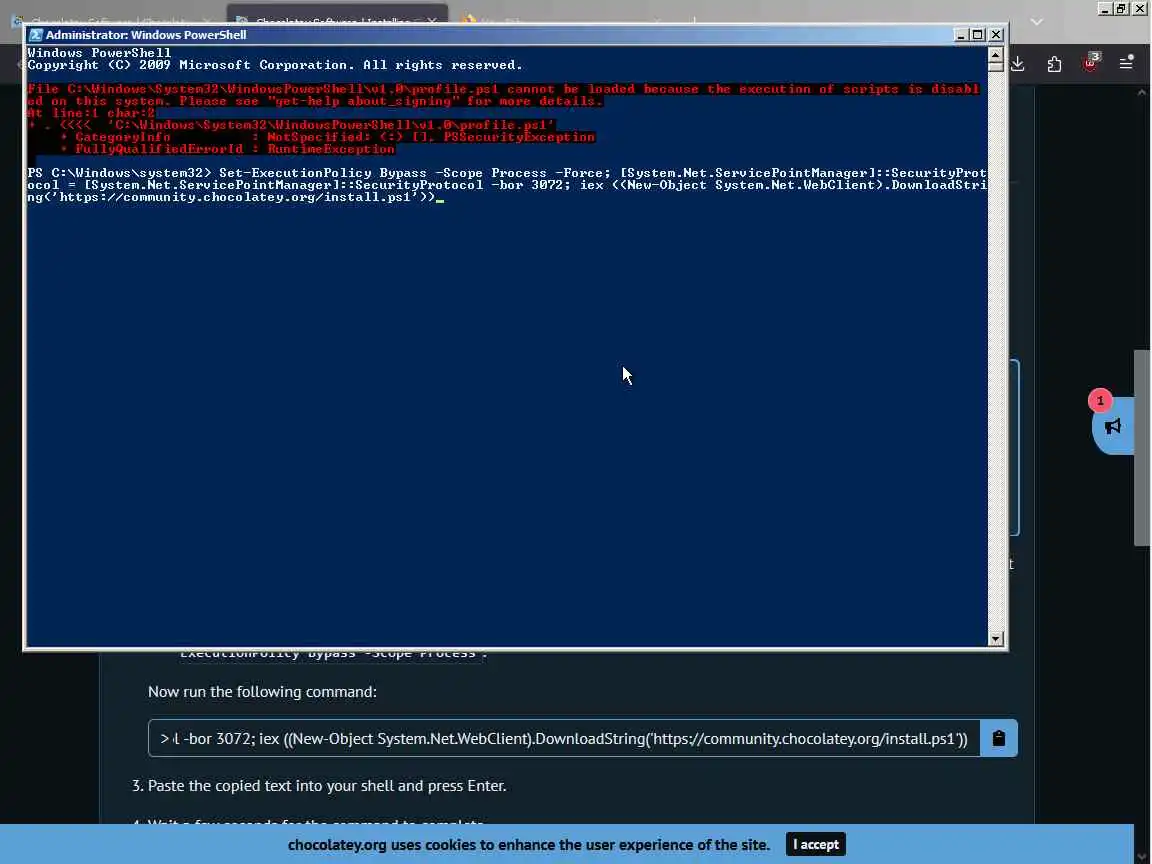Minimize the PowerShell window
Image resolution: width=1152 pixels, height=864 pixels.
(961, 35)
